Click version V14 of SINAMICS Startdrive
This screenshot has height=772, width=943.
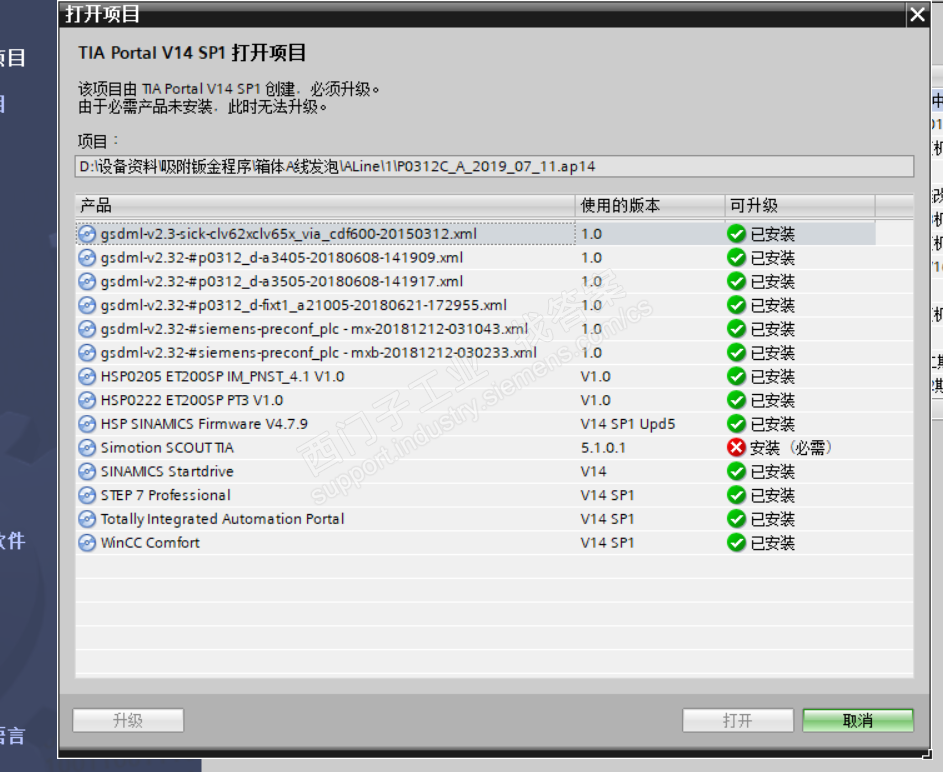tap(594, 471)
